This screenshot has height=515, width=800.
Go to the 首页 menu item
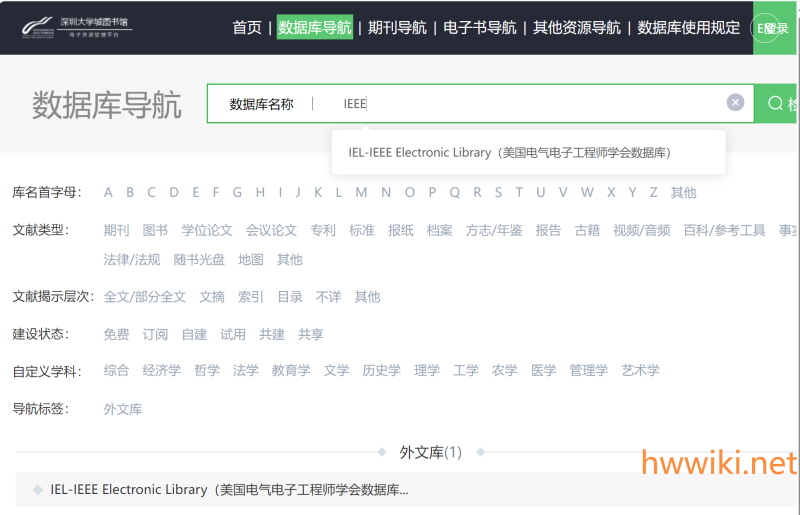[x=247, y=28]
